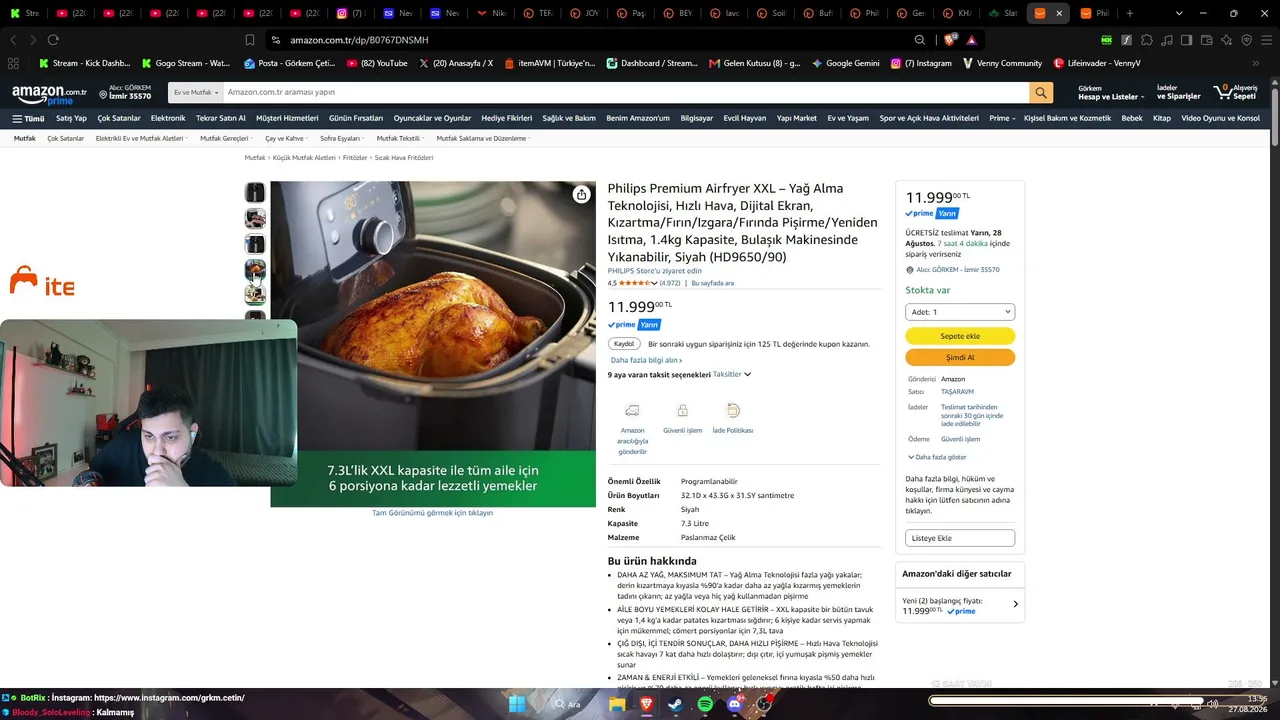Open Elektronik category in nav bar
This screenshot has height=720, width=1280.
tap(168, 118)
